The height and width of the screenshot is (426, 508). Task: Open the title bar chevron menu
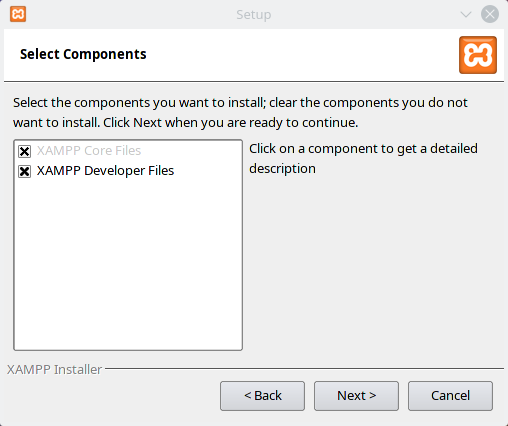(x=466, y=14)
